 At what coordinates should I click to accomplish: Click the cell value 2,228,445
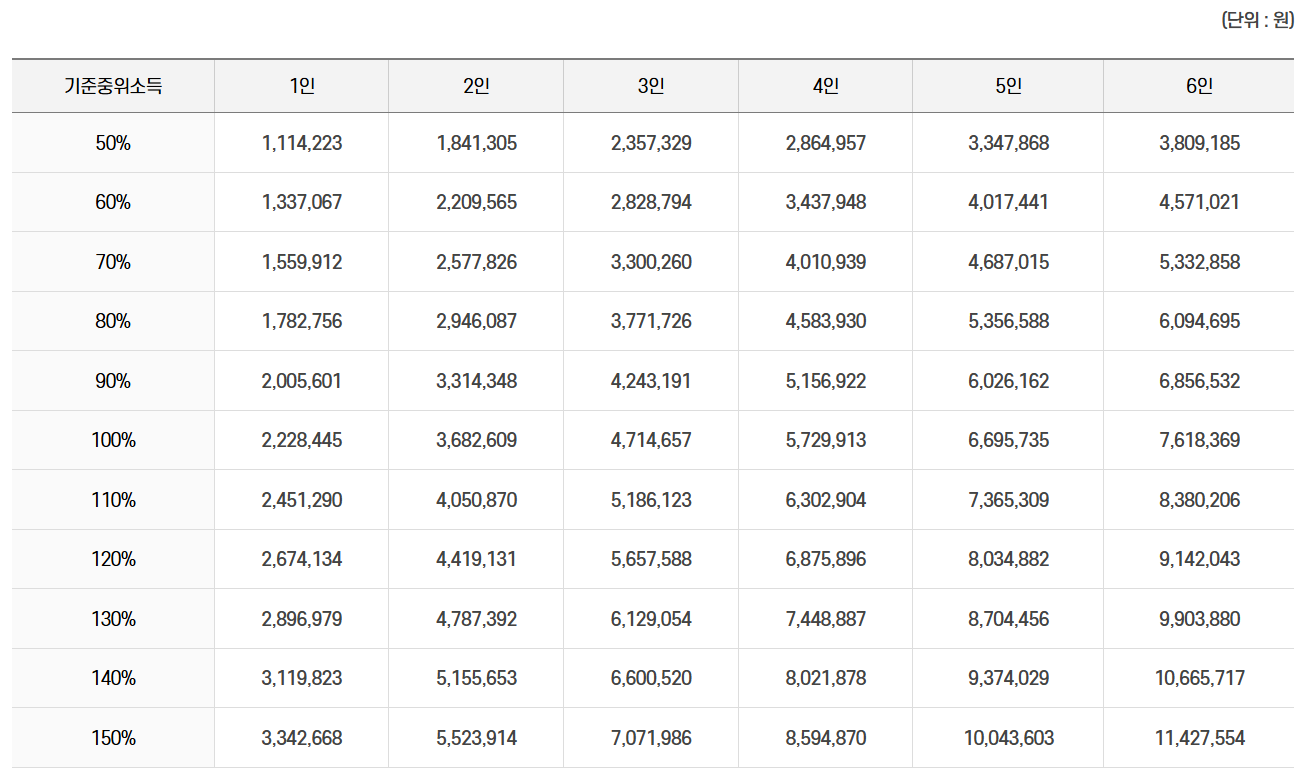pos(302,440)
